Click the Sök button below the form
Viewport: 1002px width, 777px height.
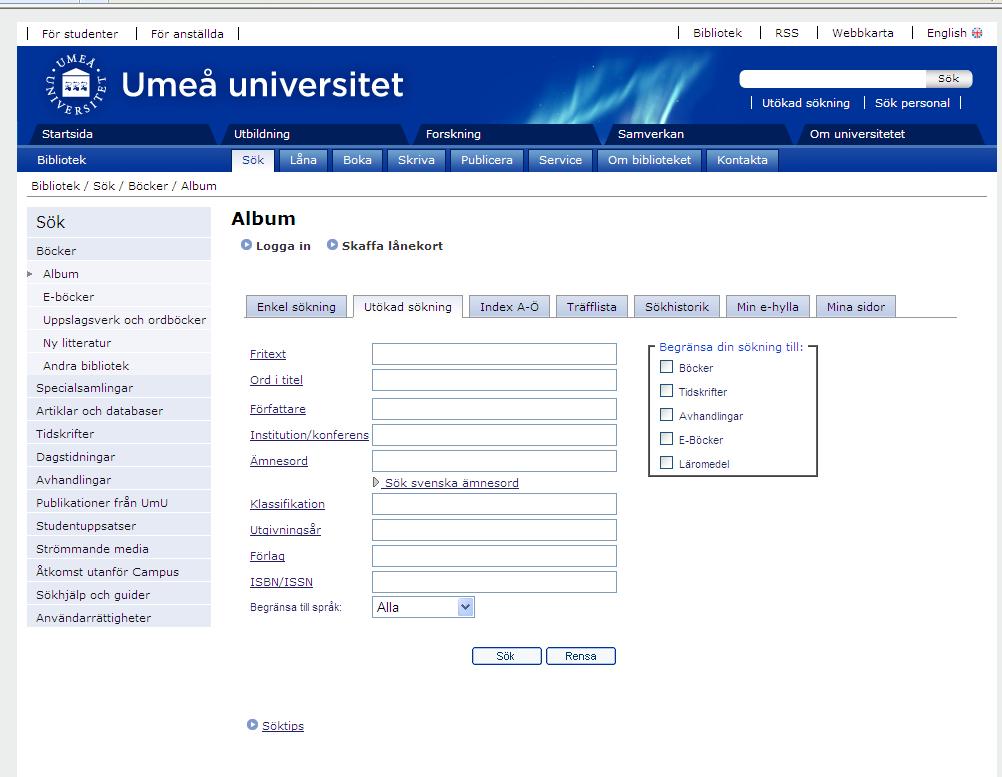pos(507,656)
